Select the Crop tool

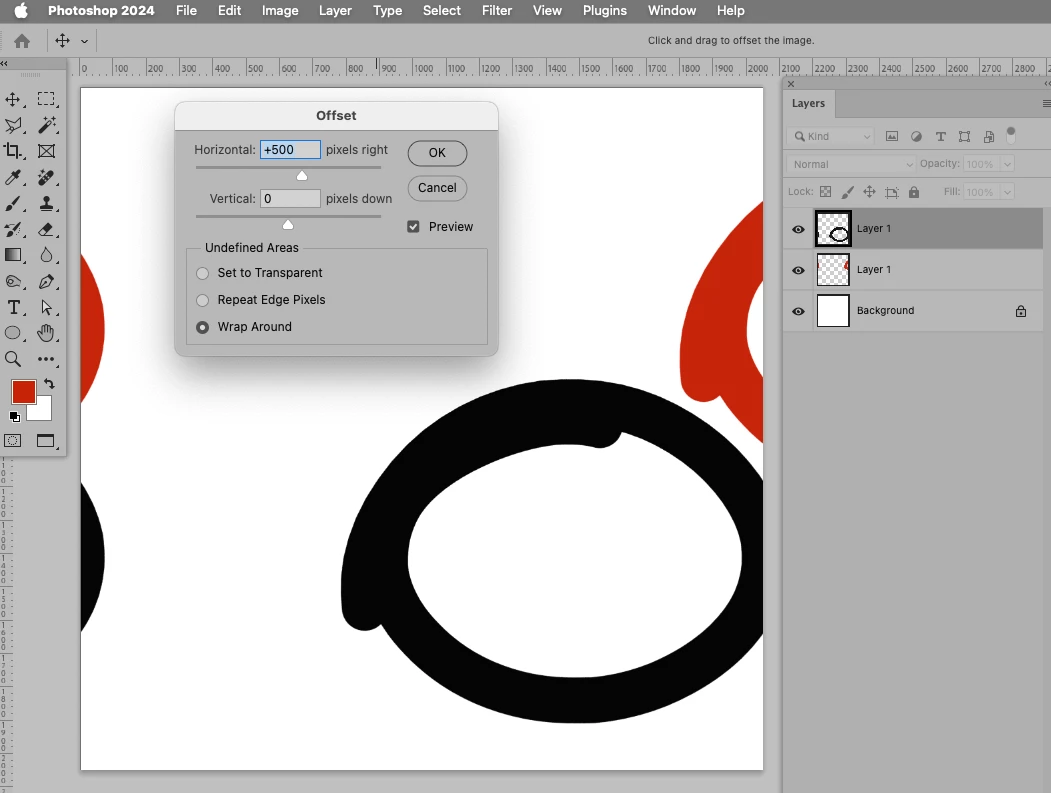[13, 151]
